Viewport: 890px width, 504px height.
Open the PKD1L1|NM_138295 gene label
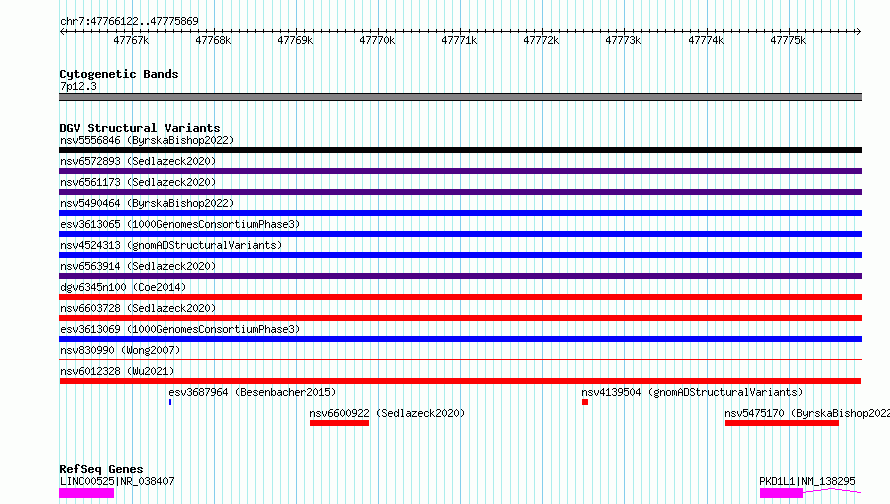point(807,481)
